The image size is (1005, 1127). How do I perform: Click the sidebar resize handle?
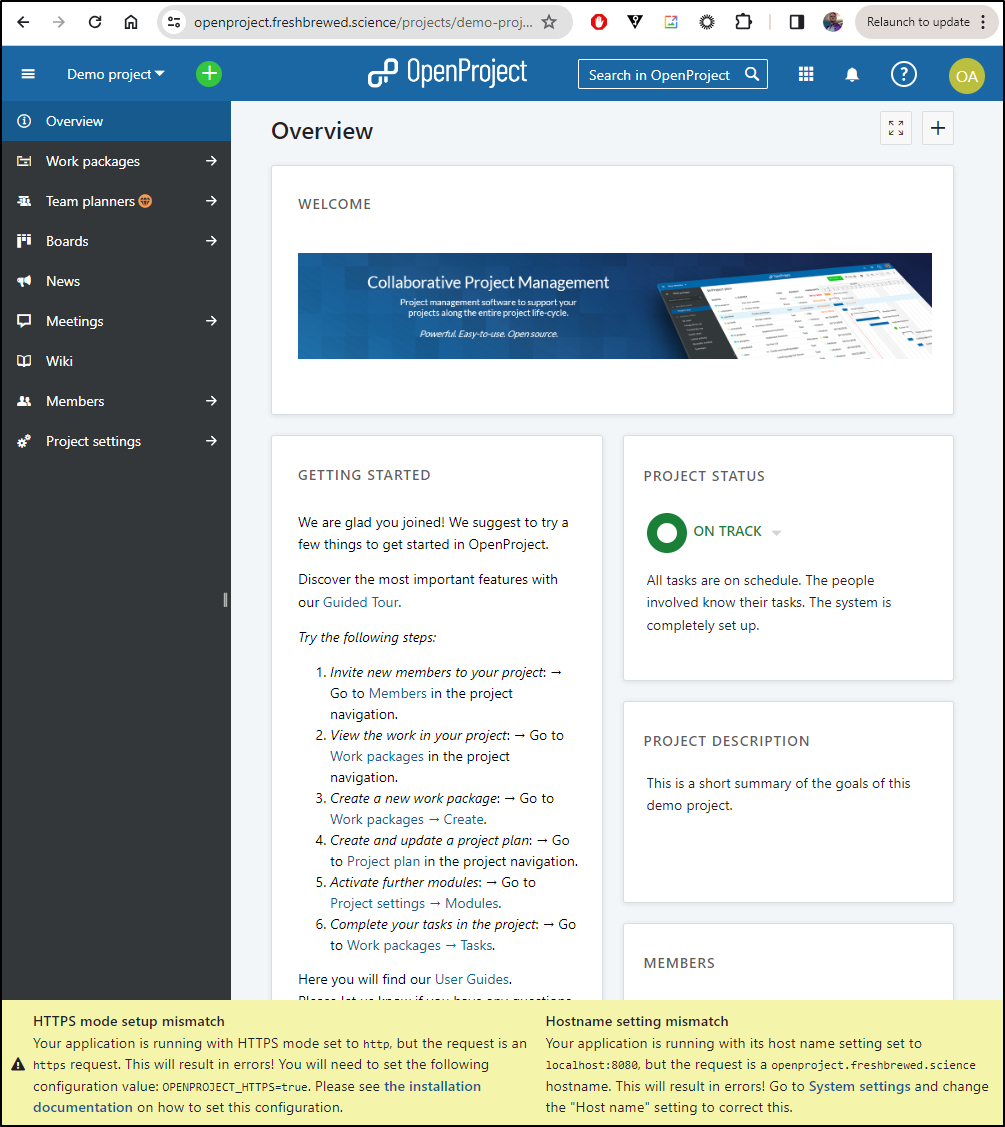226,600
